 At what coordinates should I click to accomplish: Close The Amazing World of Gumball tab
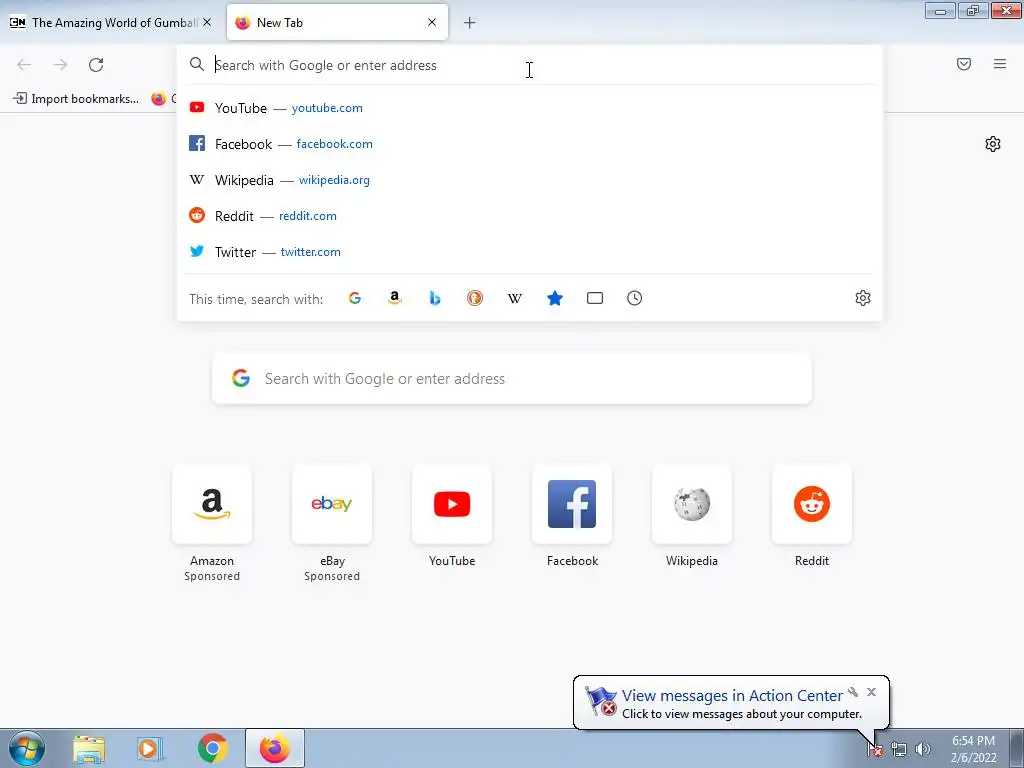tap(207, 22)
